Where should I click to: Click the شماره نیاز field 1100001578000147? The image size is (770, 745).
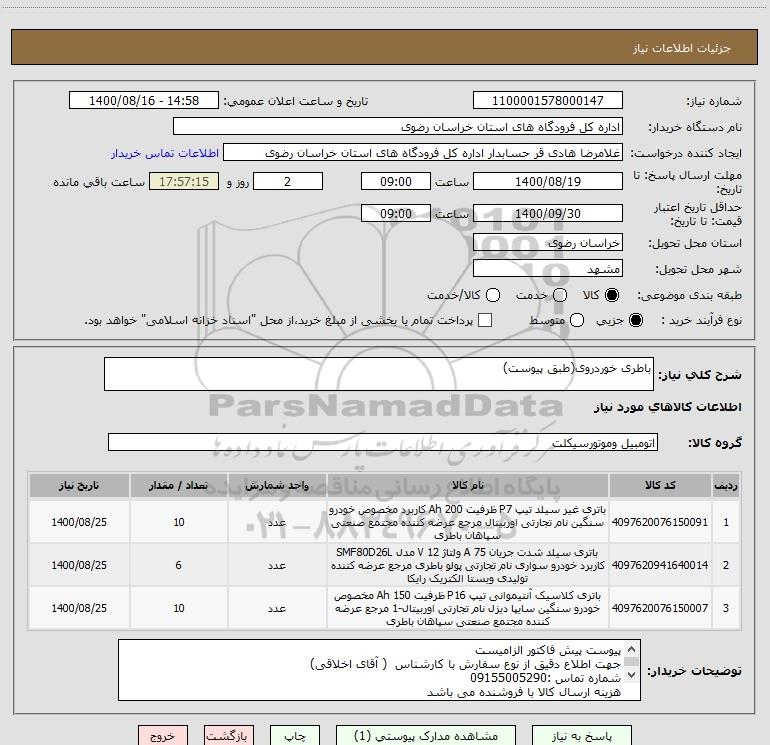548,100
